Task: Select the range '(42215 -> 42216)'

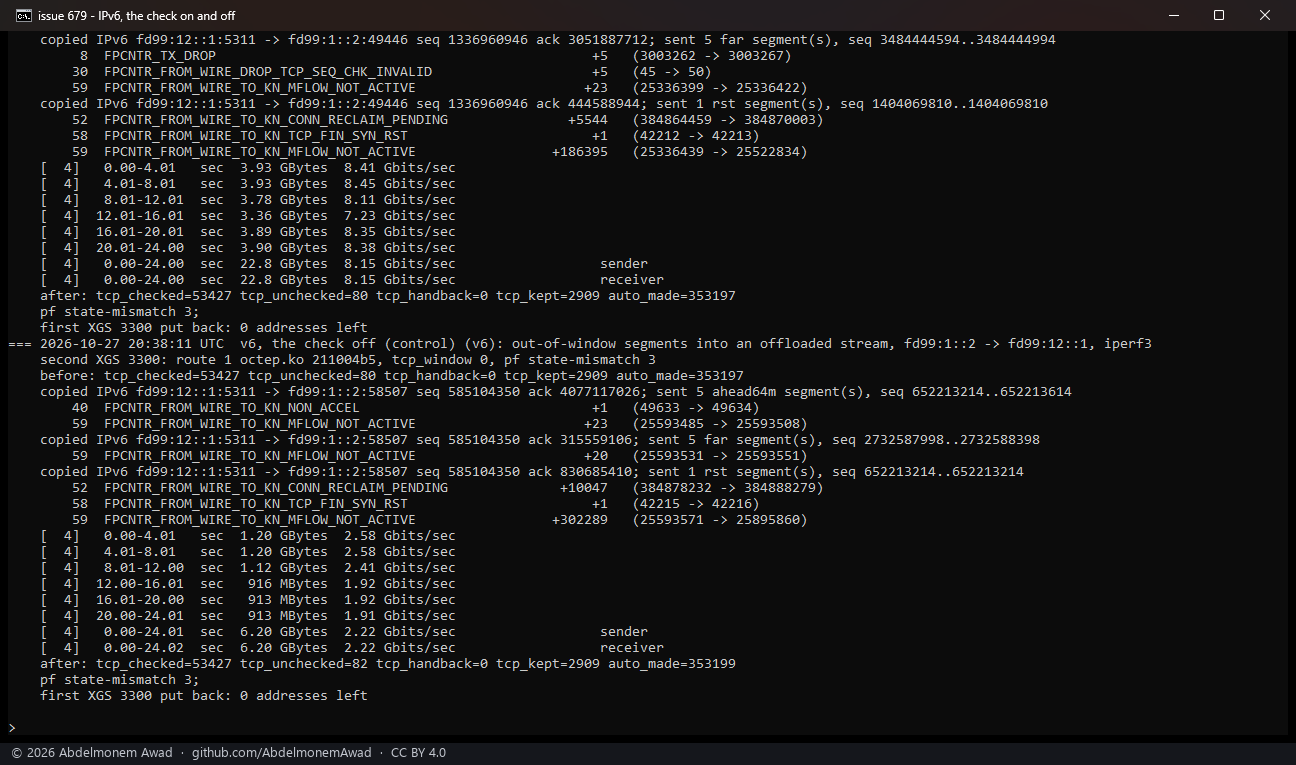Action: [x=696, y=504]
